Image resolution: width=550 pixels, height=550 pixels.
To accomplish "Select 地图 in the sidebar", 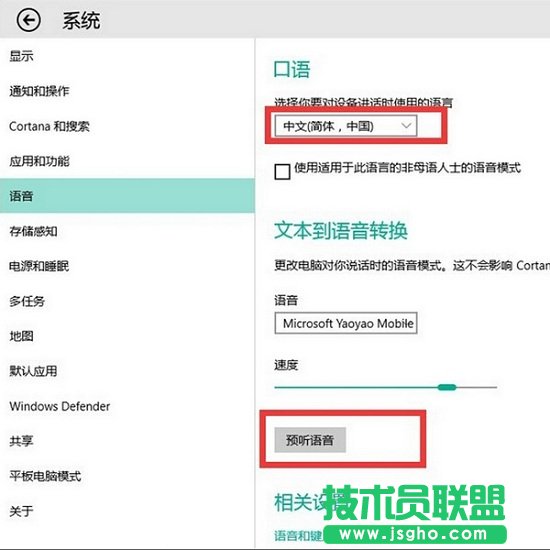I will click(21, 336).
